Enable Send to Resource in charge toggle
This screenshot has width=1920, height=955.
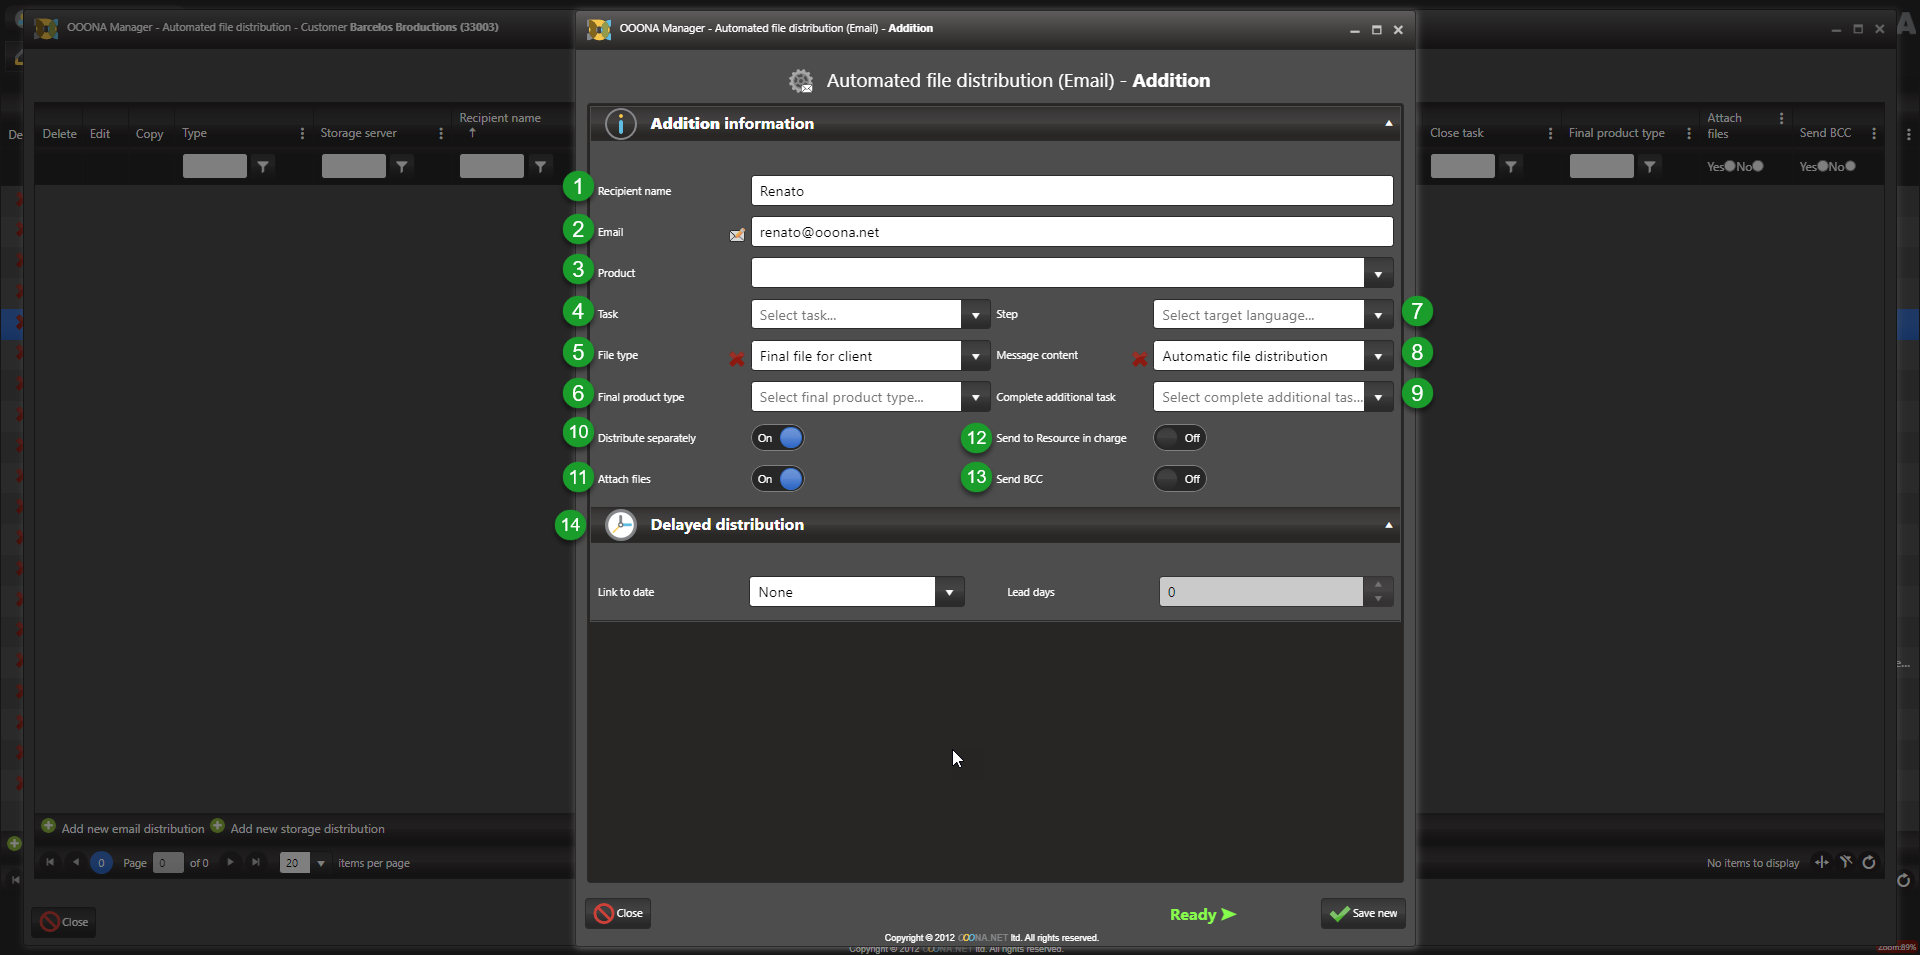pyautogui.click(x=1180, y=438)
